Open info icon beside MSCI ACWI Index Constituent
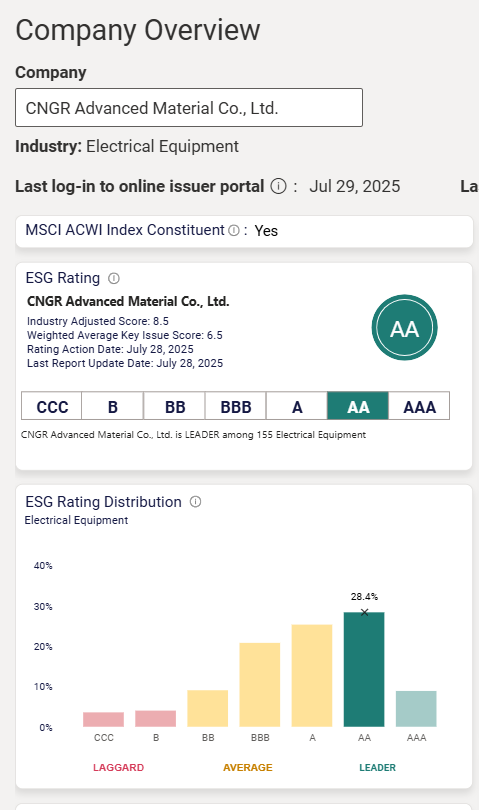Image resolution: width=479 pixels, height=810 pixels. (234, 230)
